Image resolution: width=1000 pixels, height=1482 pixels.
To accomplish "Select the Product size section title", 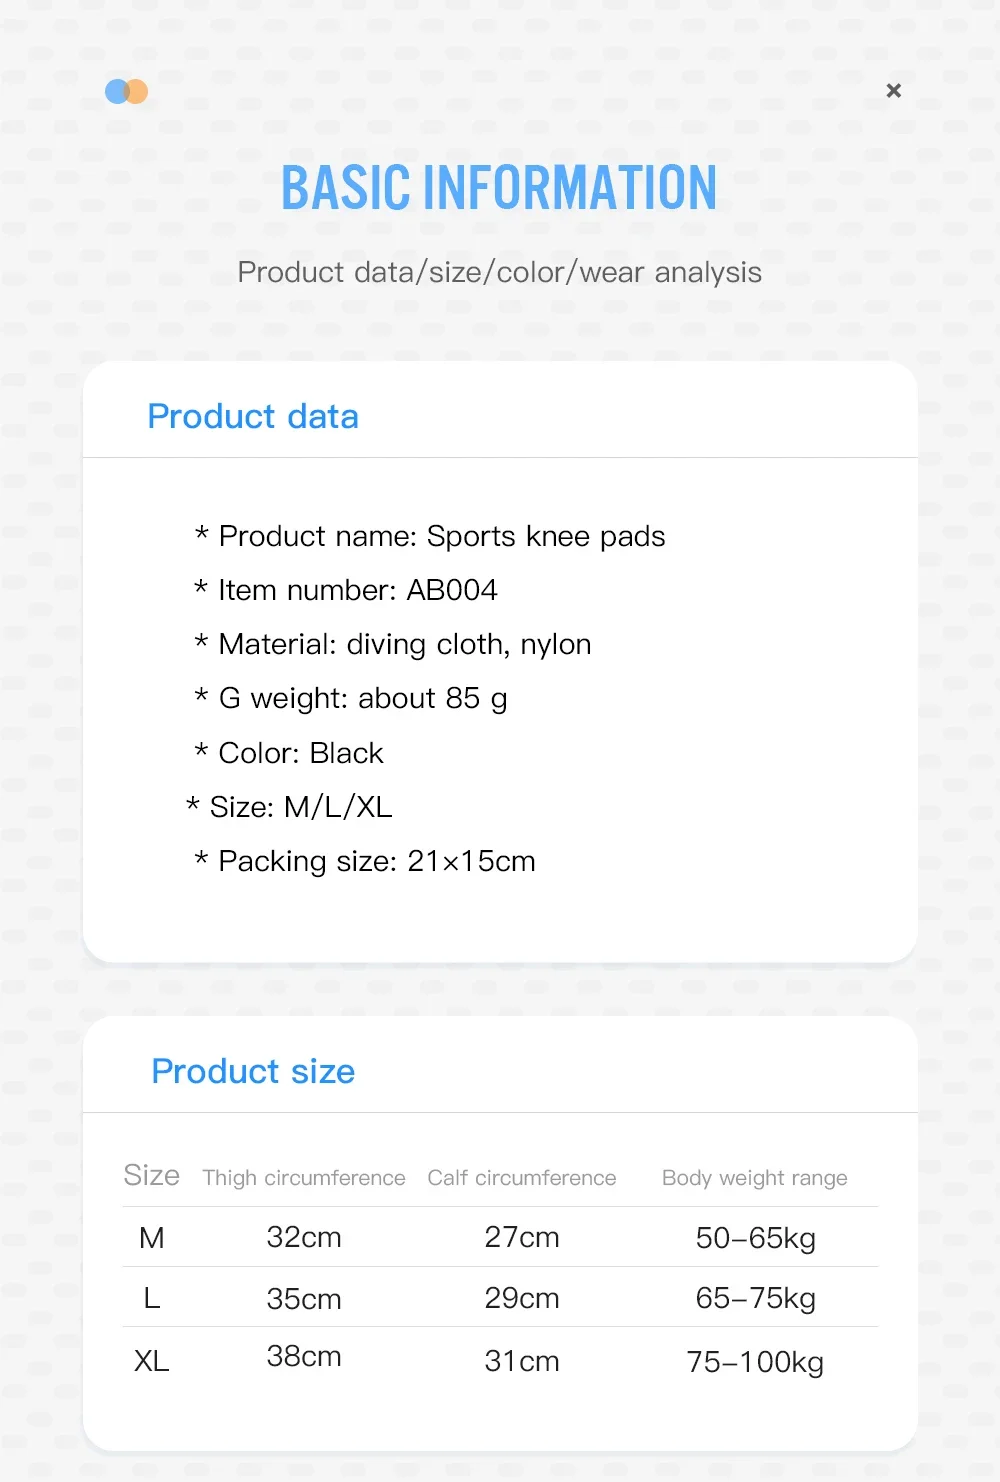I will 253,1071.
